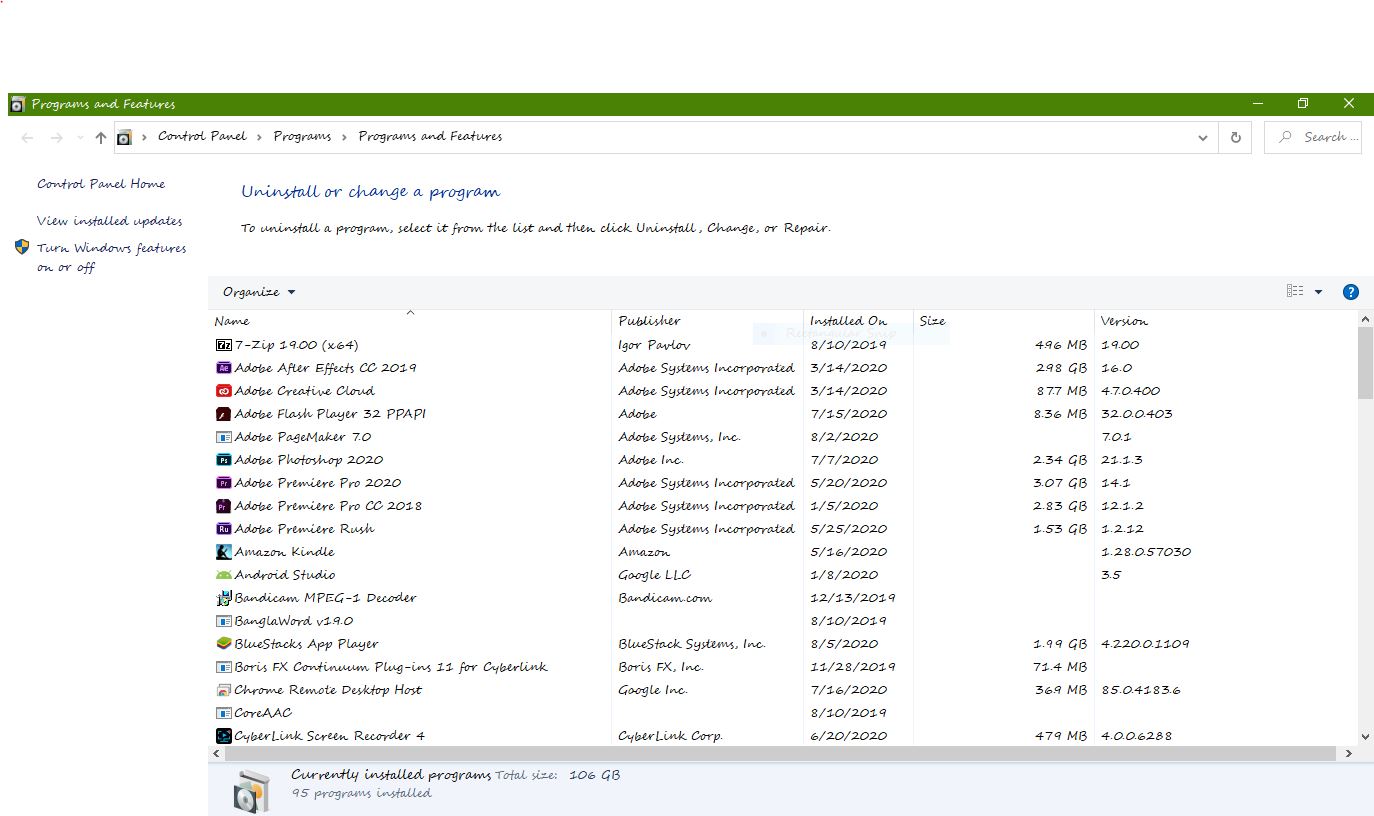Click the vertical scrollbar up arrow

1366,319
